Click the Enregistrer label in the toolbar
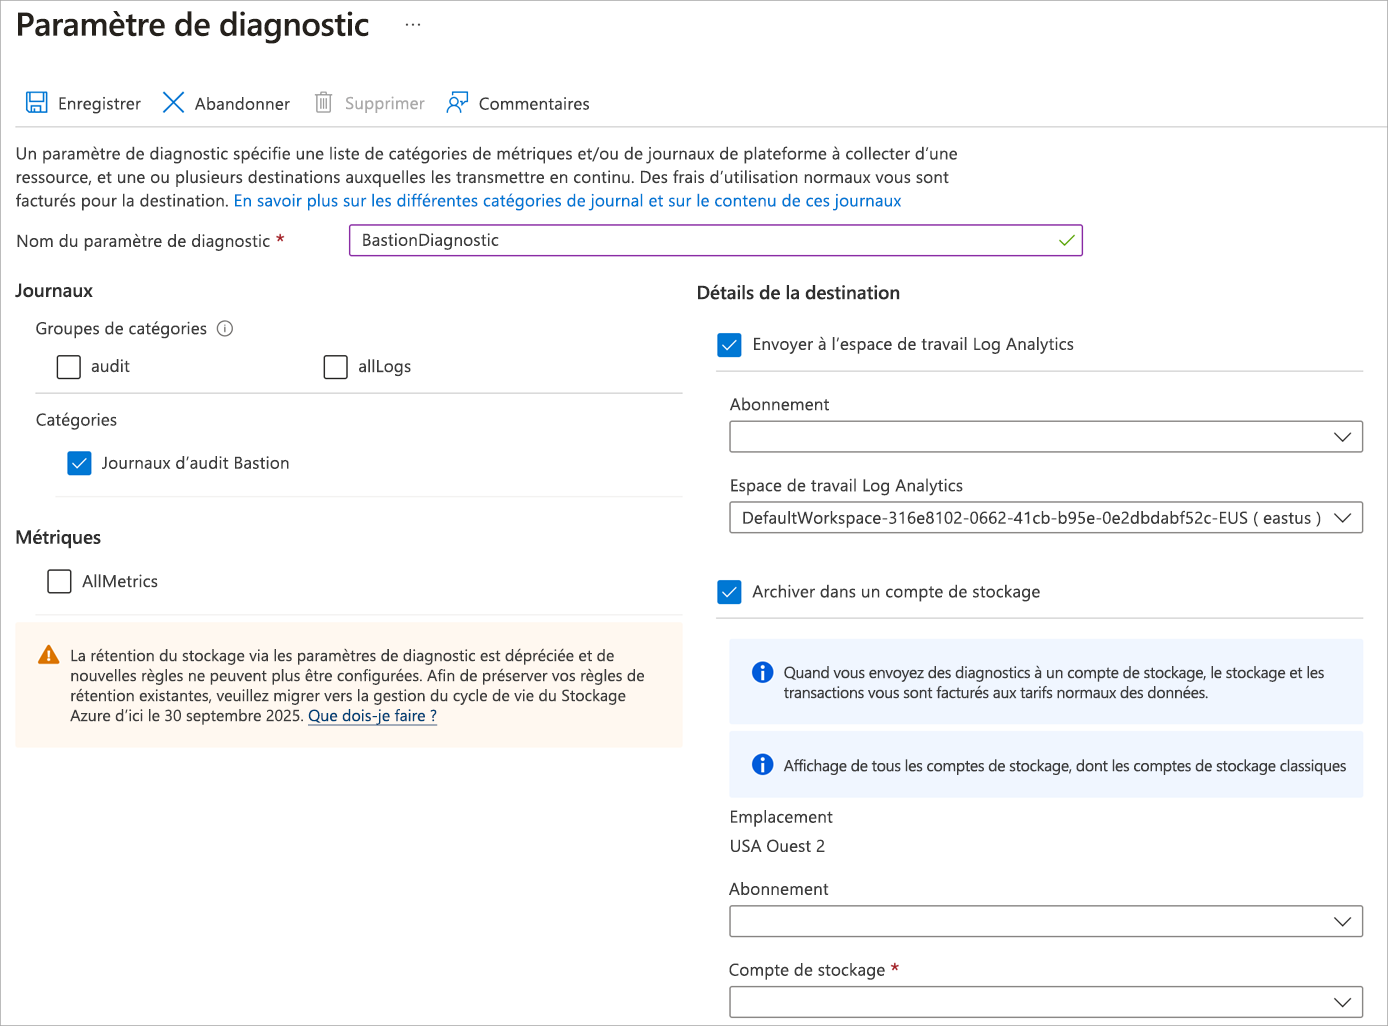The width and height of the screenshot is (1388, 1026). [99, 104]
